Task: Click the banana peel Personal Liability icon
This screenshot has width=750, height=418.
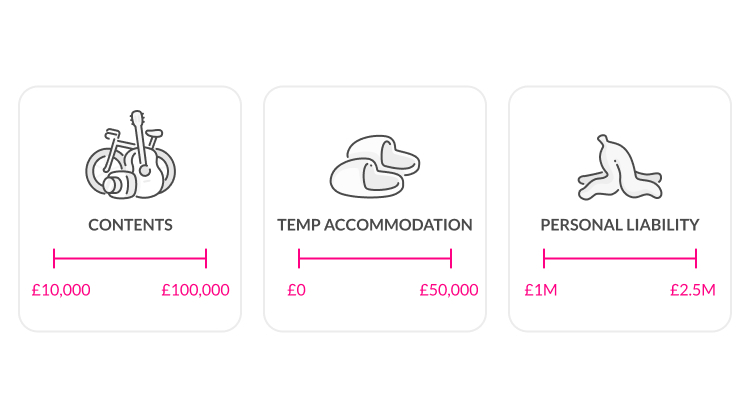Action: click(619, 168)
